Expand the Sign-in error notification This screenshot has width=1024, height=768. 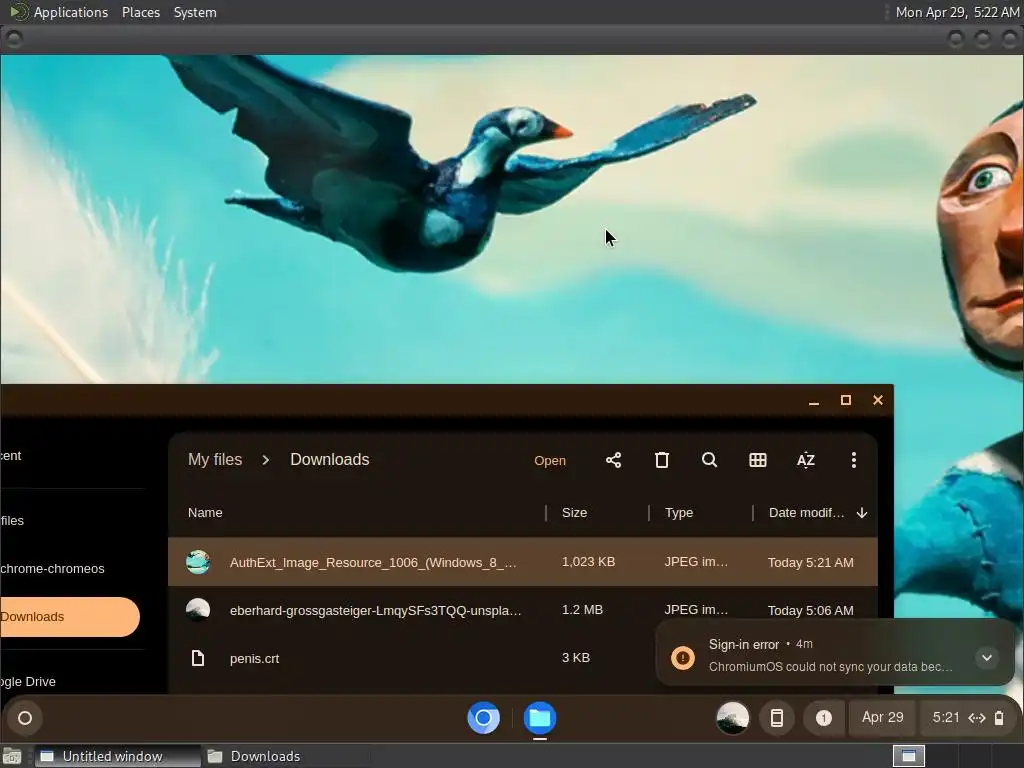click(987, 657)
